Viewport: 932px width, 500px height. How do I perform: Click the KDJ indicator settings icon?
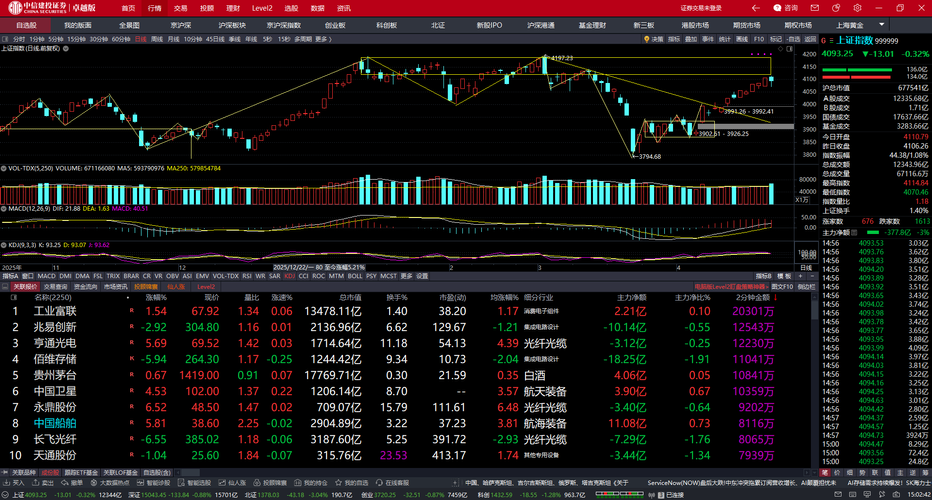4,245
